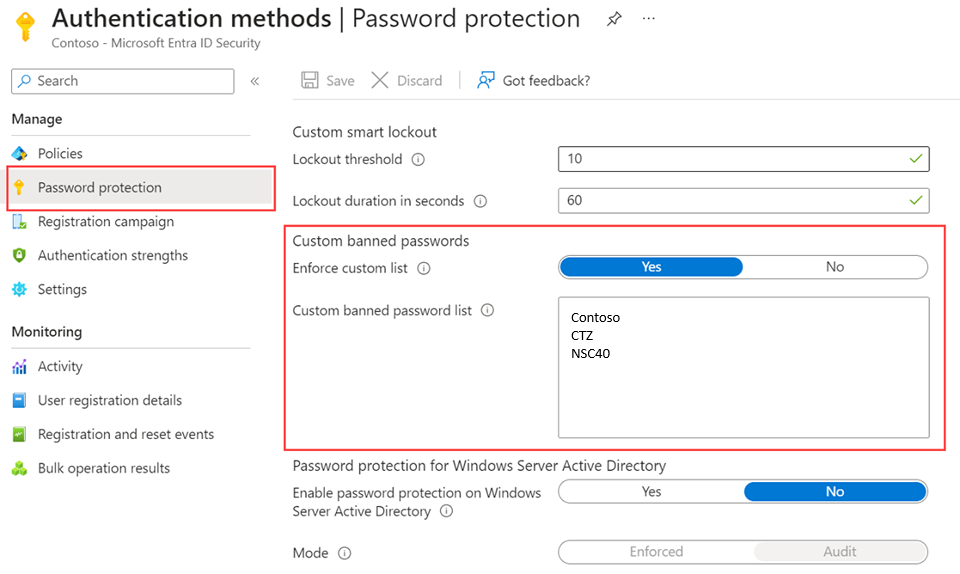Click the pin icon next to title
This screenshot has height=574, width=960.
click(x=614, y=19)
